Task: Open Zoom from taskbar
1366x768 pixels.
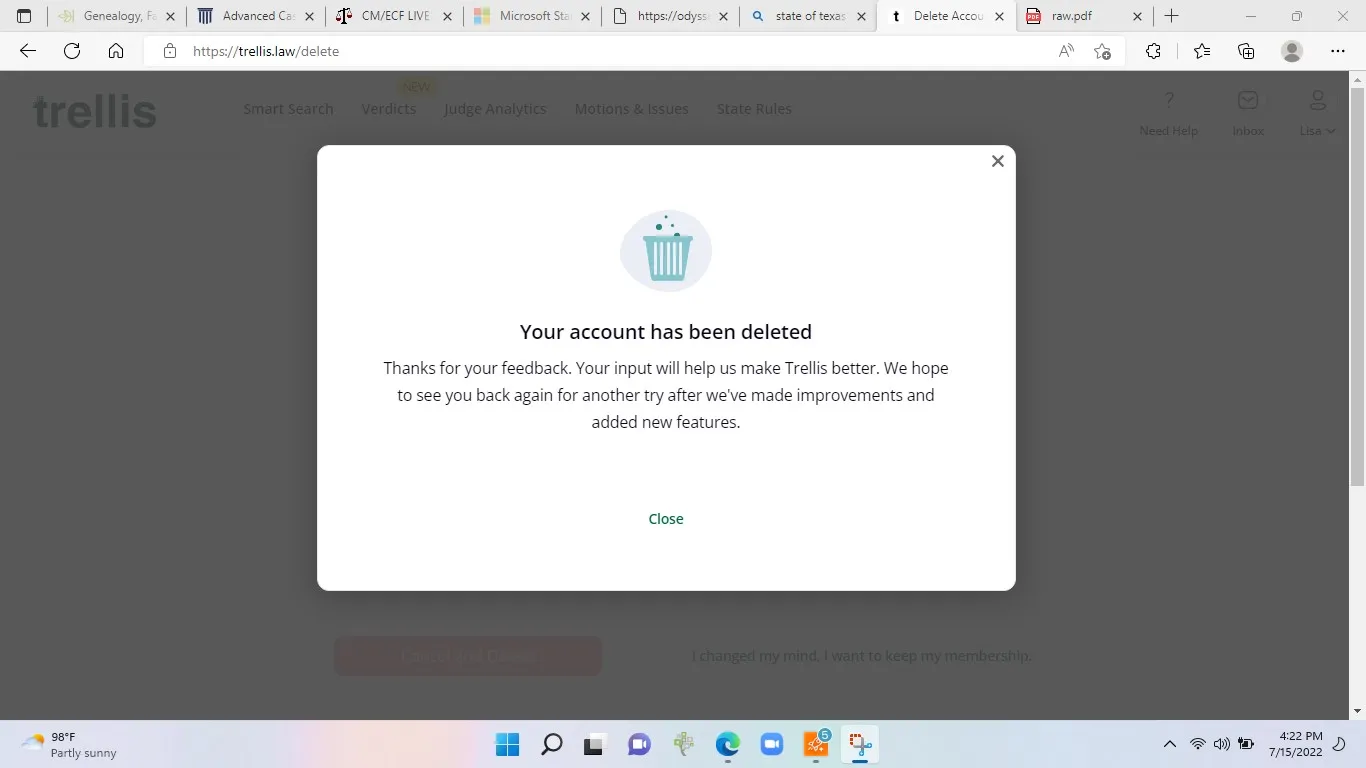Action: coord(771,744)
